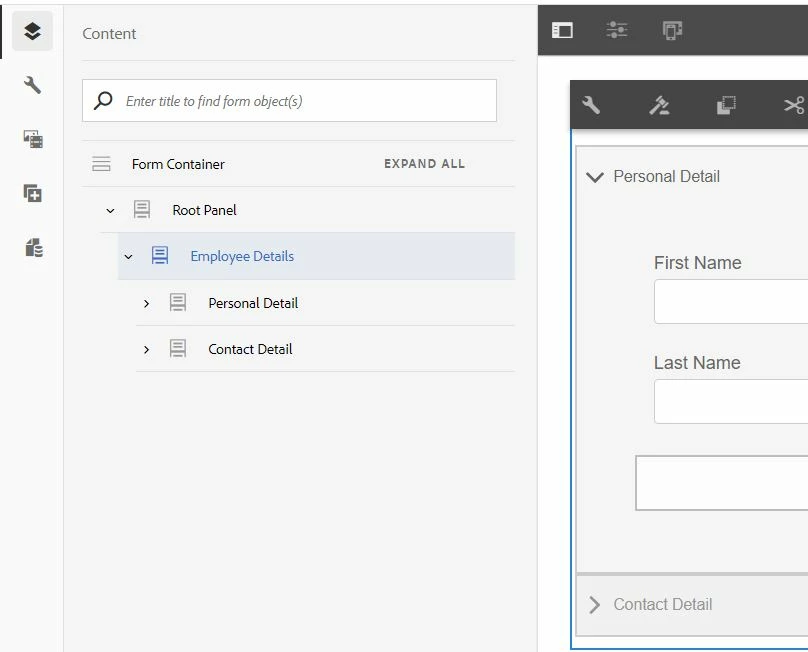Click the Cut scissors icon in component toolbar
The width and height of the screenshot is (808, 652).
[x=794, y=105]
